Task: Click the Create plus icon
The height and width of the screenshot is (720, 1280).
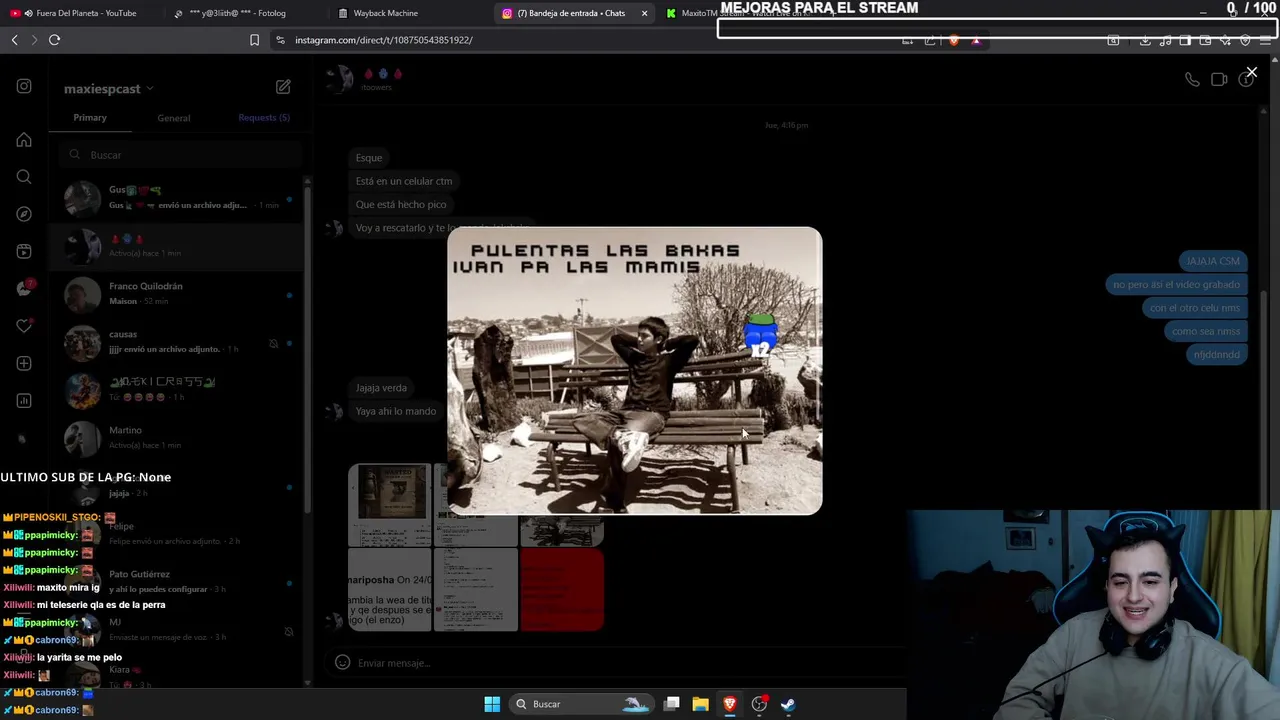Action: (x=24, y=363)
